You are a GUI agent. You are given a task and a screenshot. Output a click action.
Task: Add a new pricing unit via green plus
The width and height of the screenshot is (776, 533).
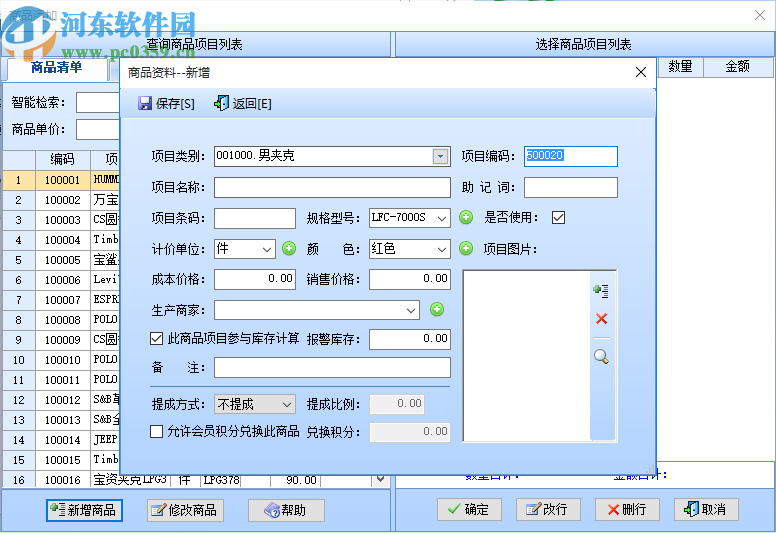(x=289, y=248)
